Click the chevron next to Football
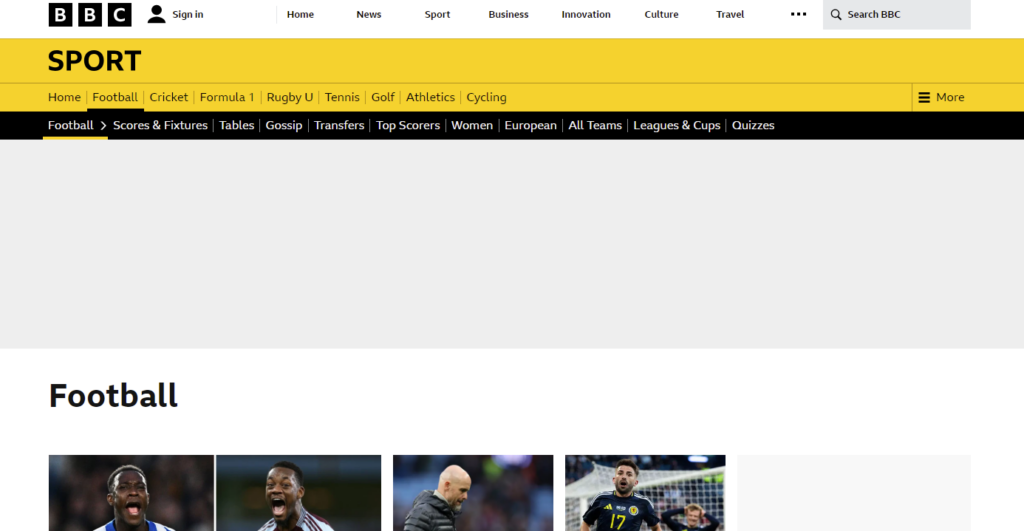 103,126
